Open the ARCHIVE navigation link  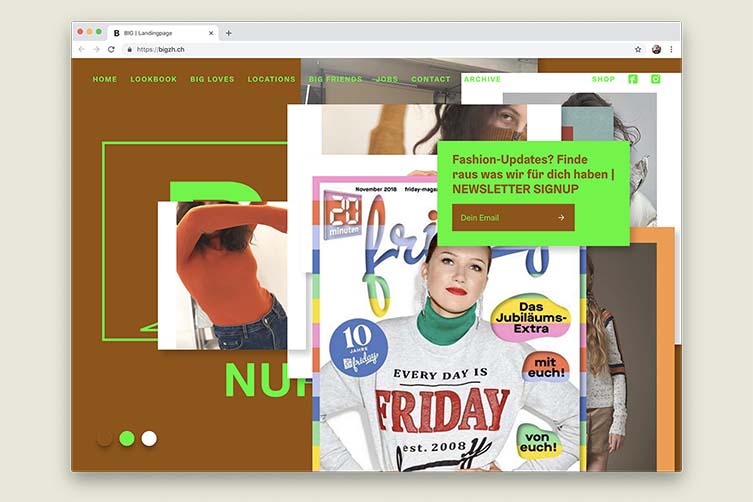482,79
